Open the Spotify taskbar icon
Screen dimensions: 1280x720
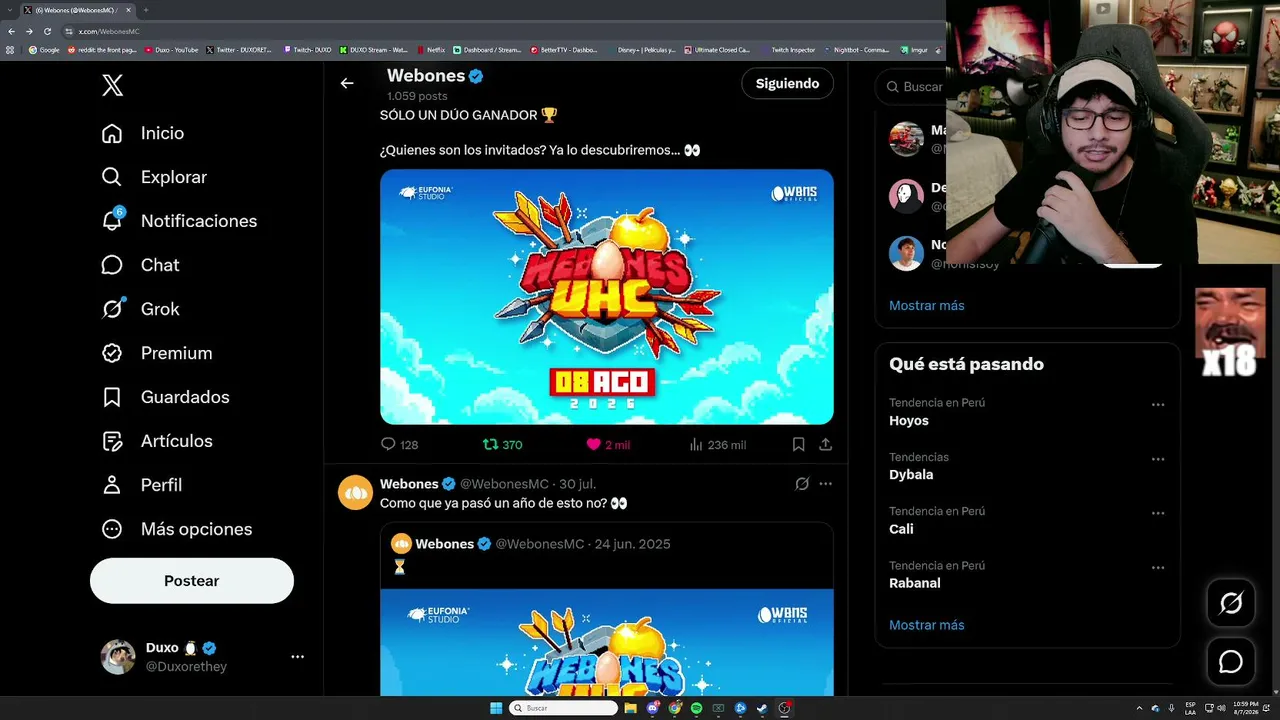click(696, 708)
